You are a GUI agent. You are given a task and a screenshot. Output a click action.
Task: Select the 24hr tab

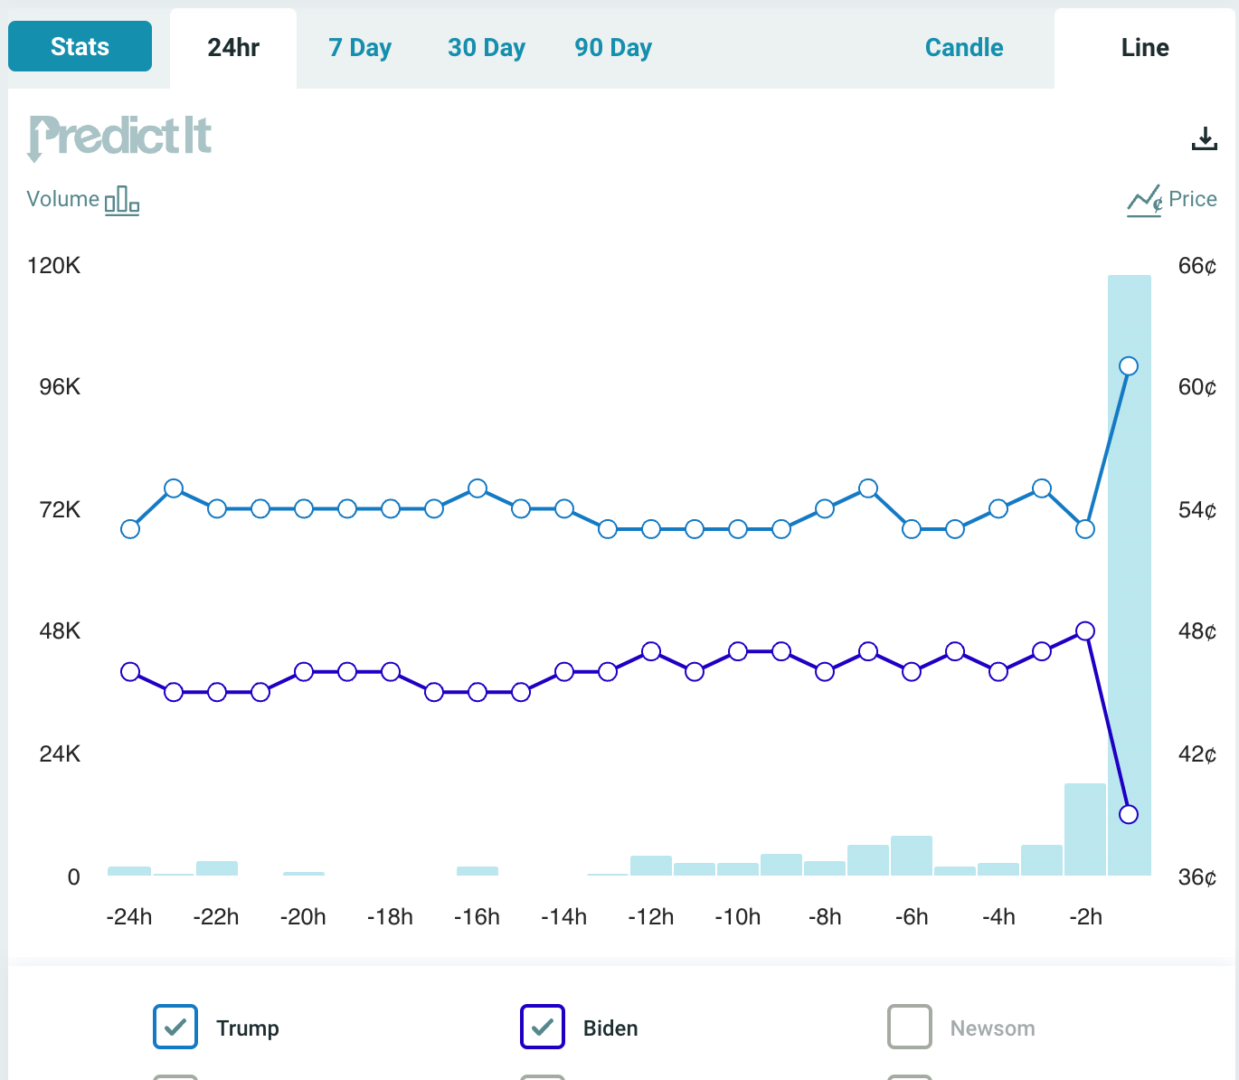coord(233,48)
